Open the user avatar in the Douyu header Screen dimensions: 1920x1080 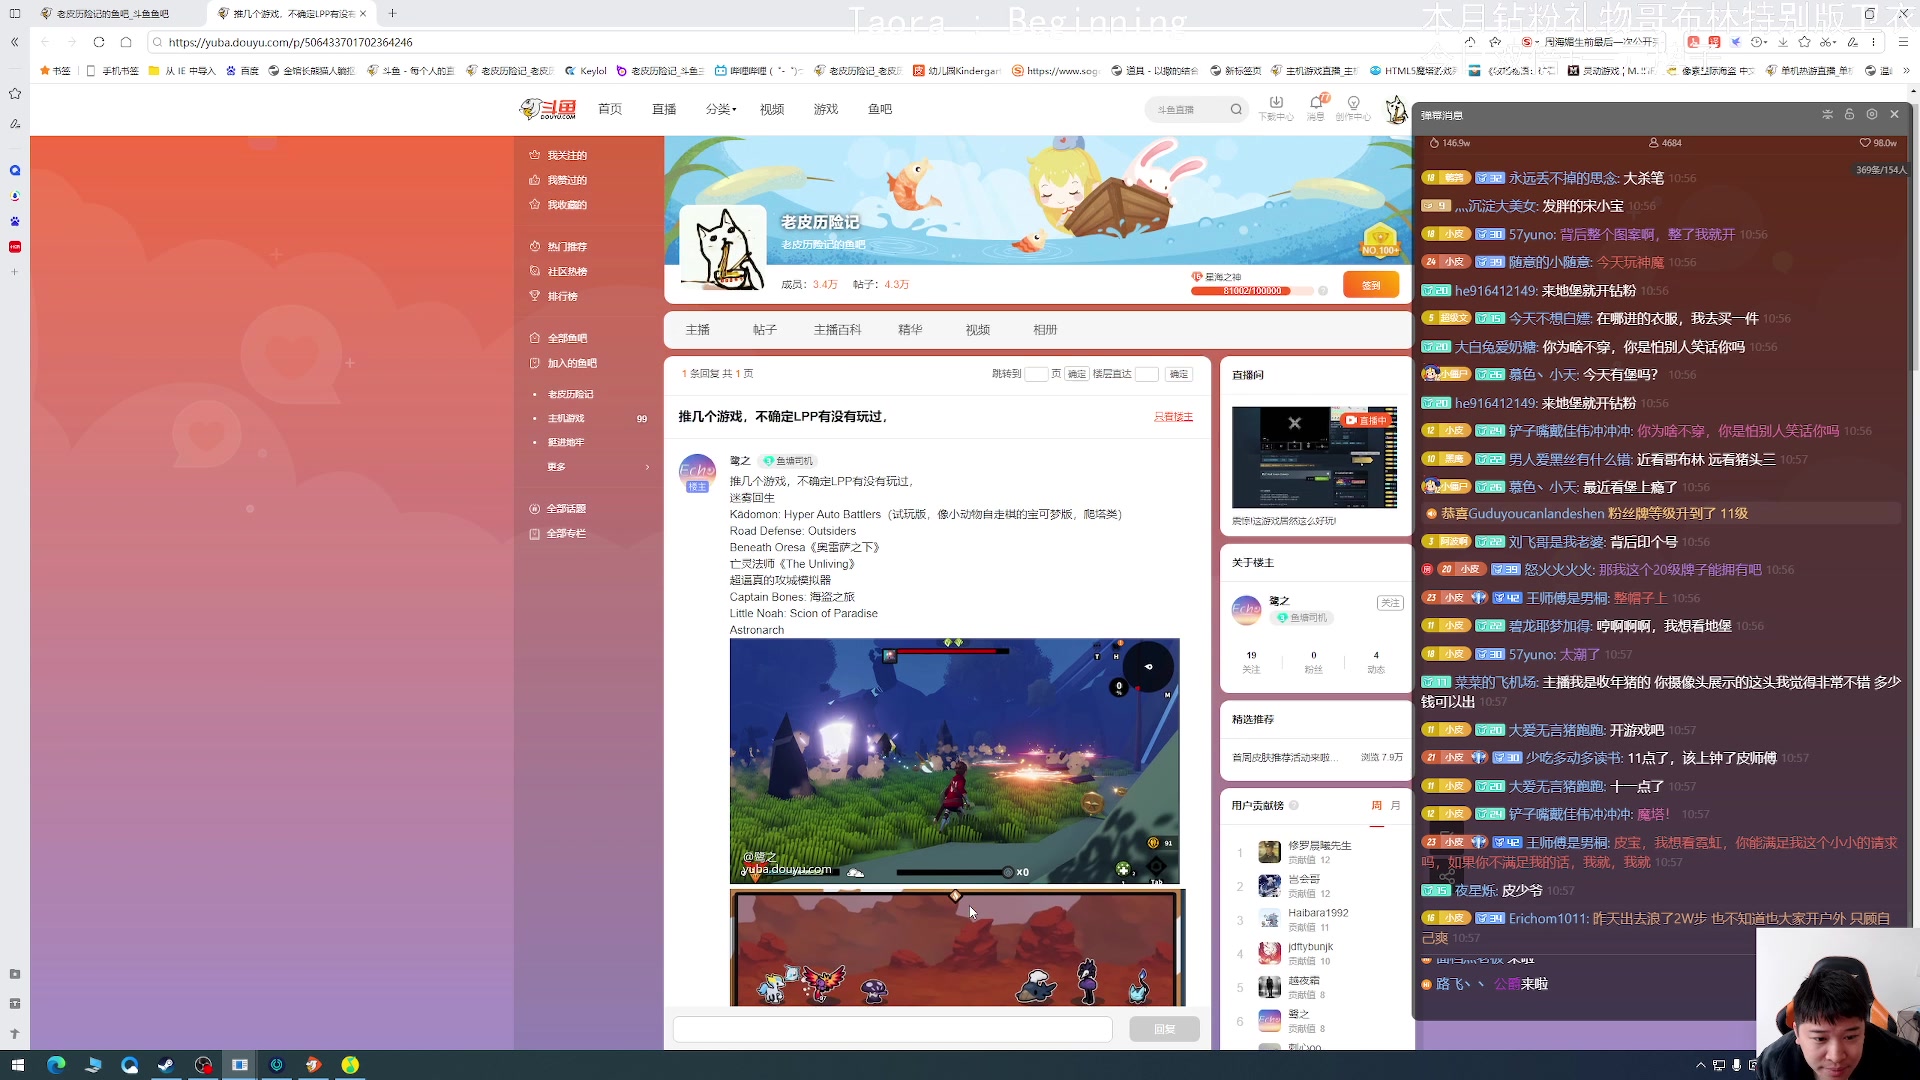[1396, 109]
